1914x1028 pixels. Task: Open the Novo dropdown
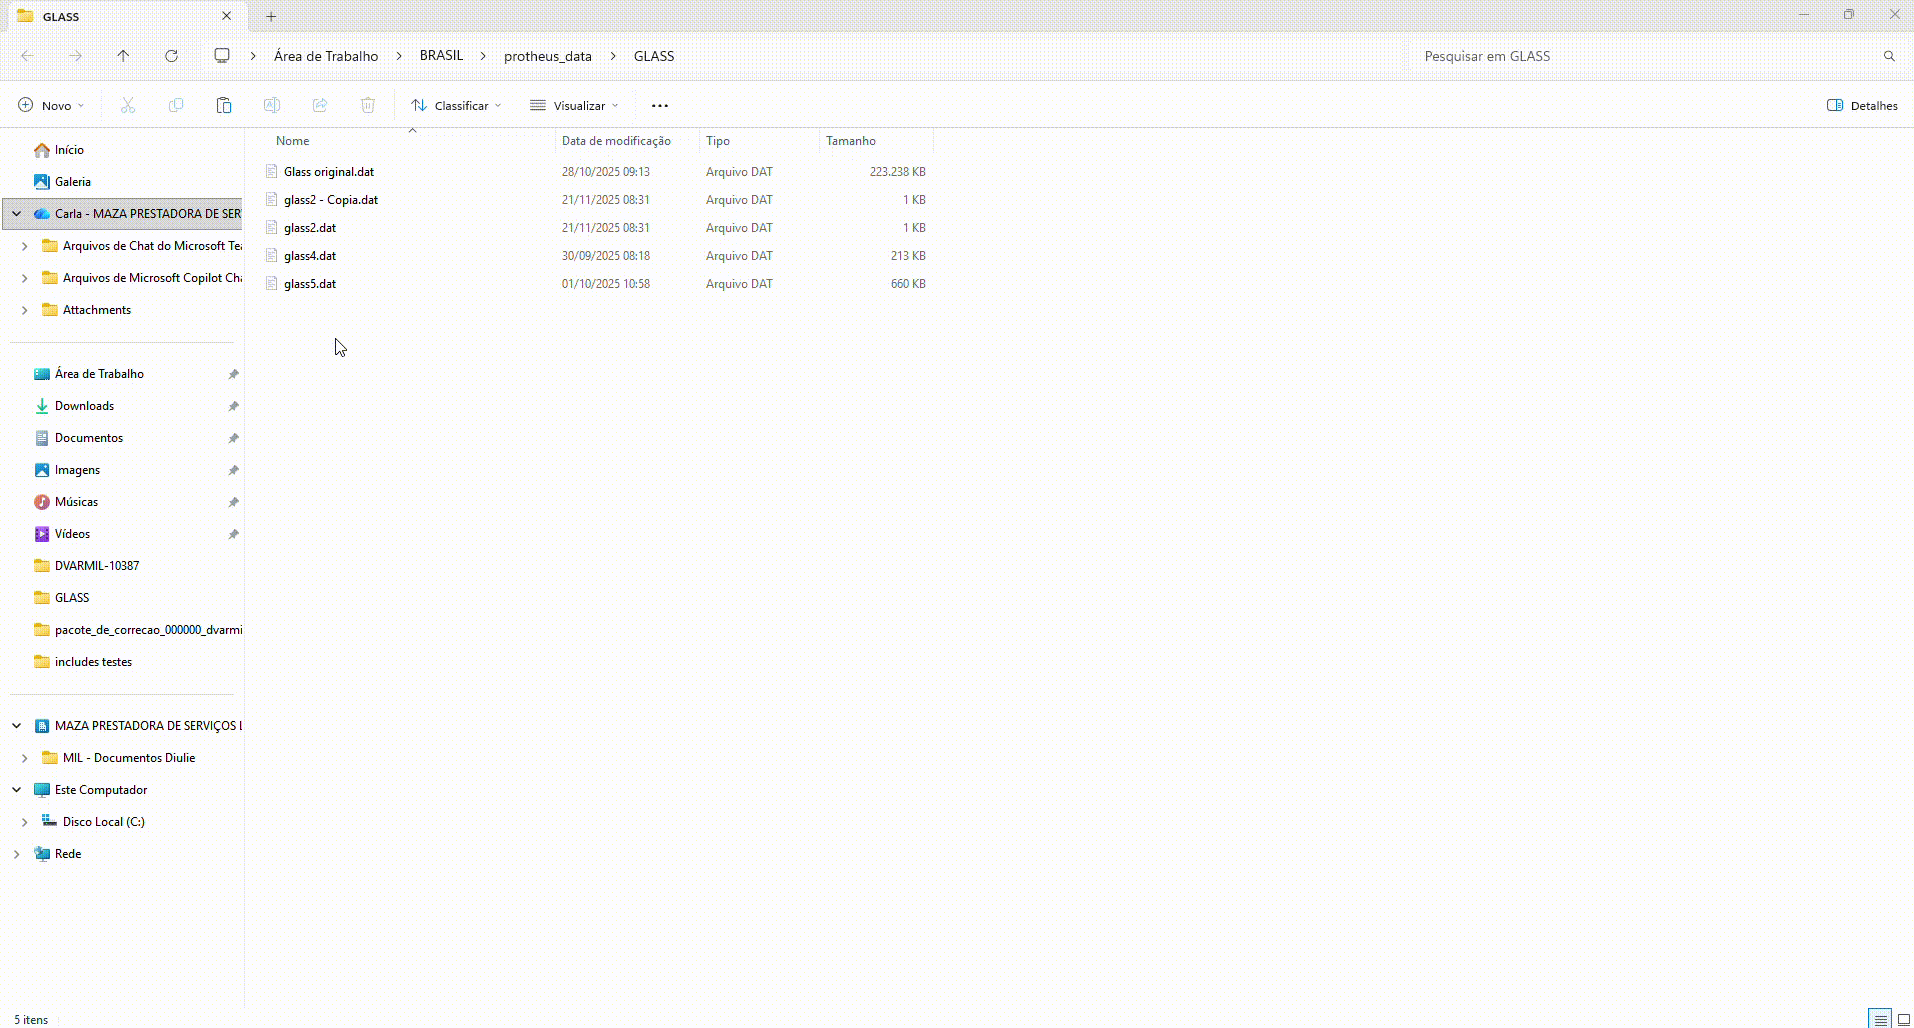click(51, 105)
